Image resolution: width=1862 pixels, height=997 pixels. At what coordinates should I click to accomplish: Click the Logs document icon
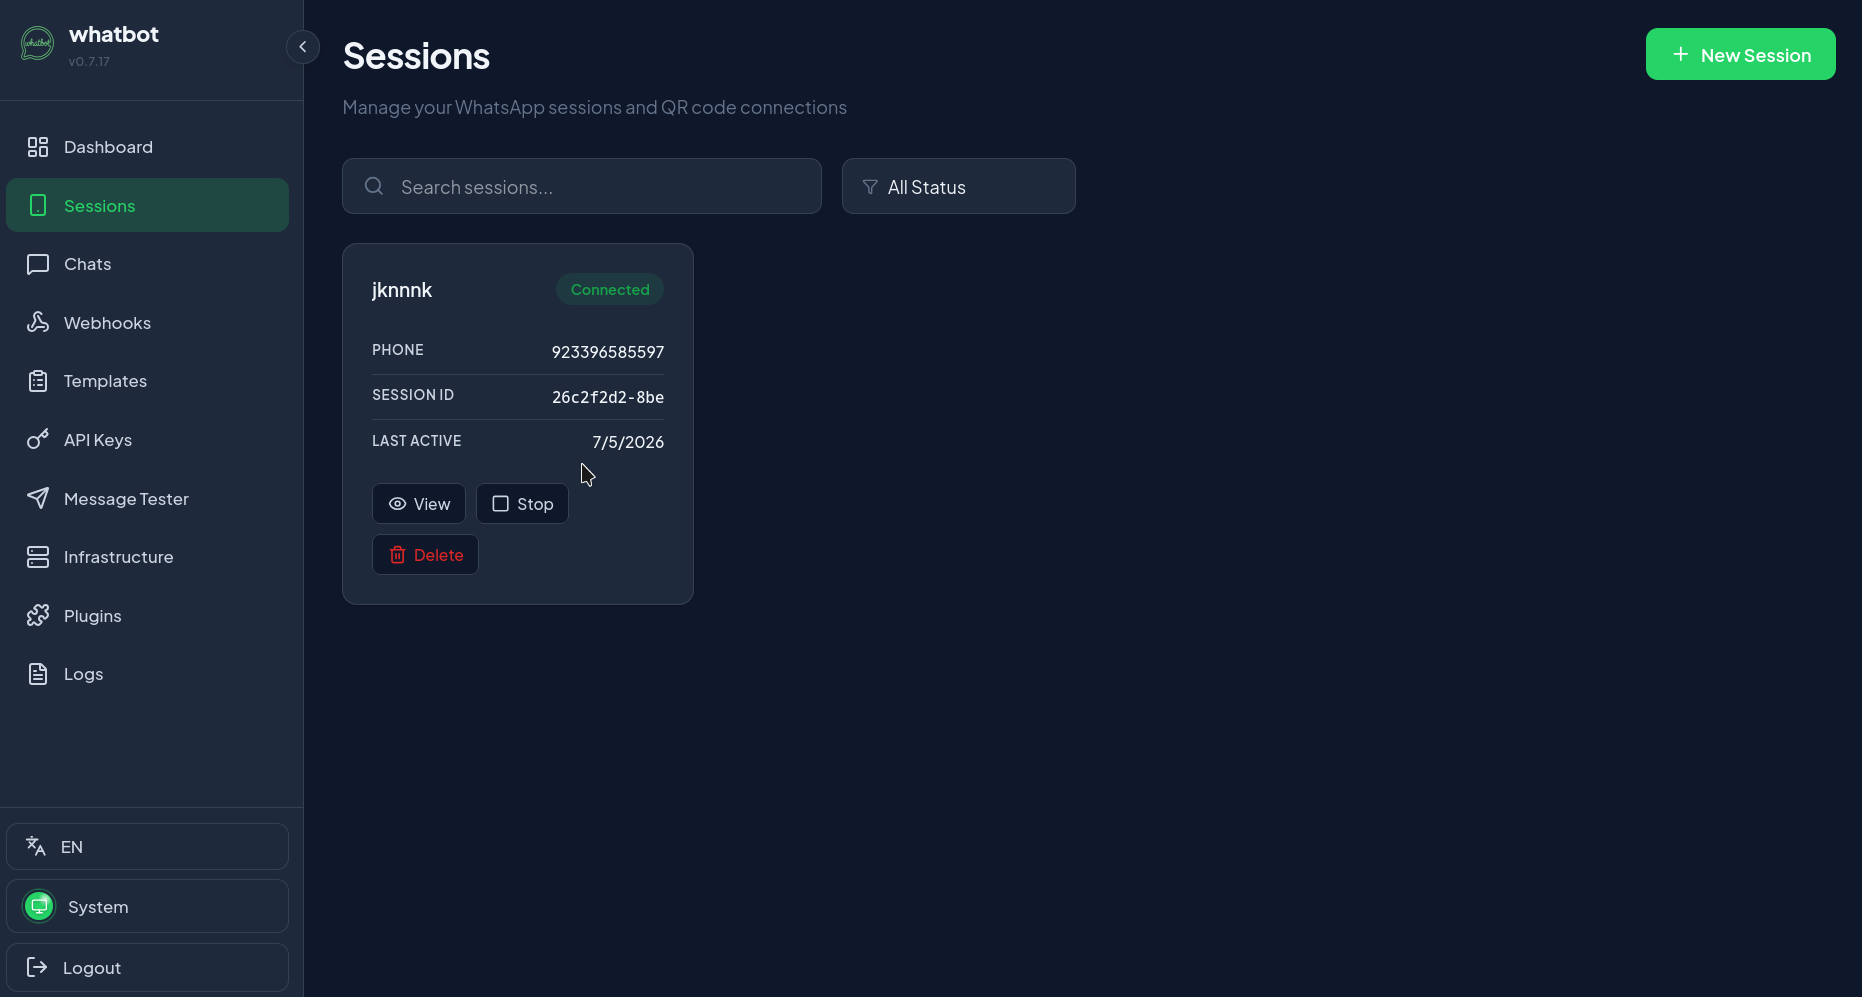pos(38,674)
